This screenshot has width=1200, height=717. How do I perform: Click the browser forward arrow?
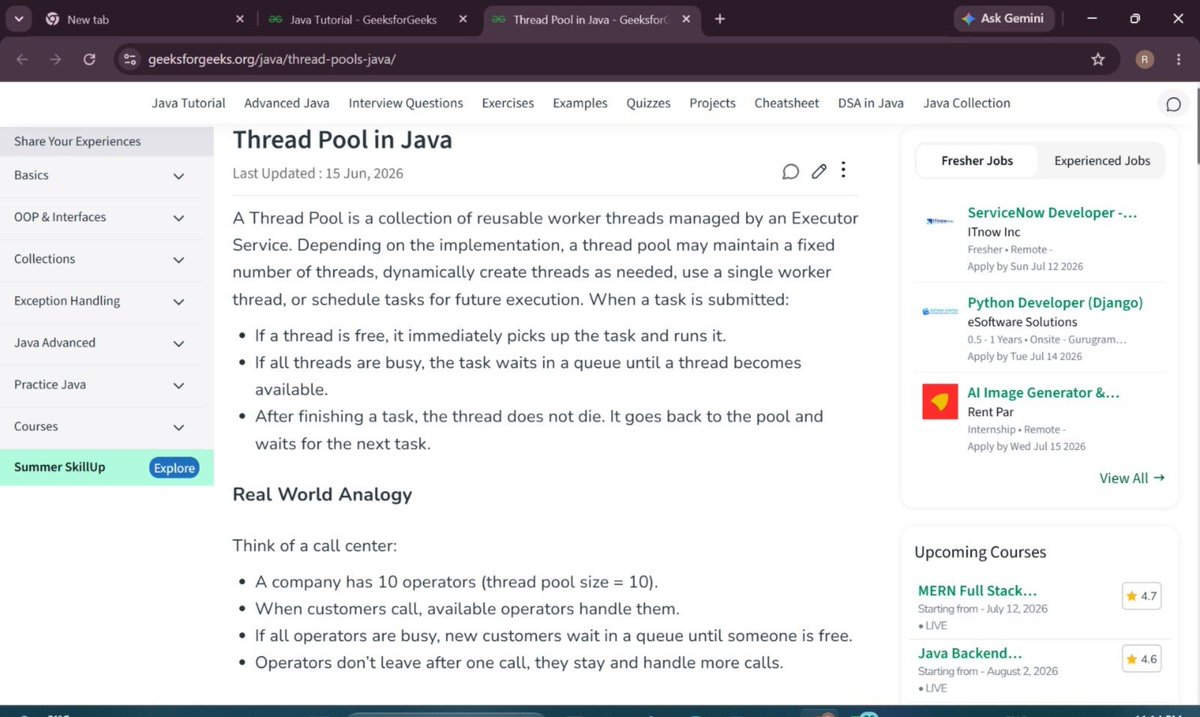[x=55, y=59]
